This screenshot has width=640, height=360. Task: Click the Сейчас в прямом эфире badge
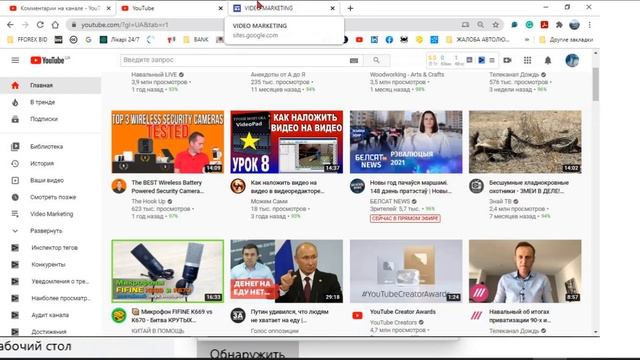pyautogui.click(x=405, y=218)
